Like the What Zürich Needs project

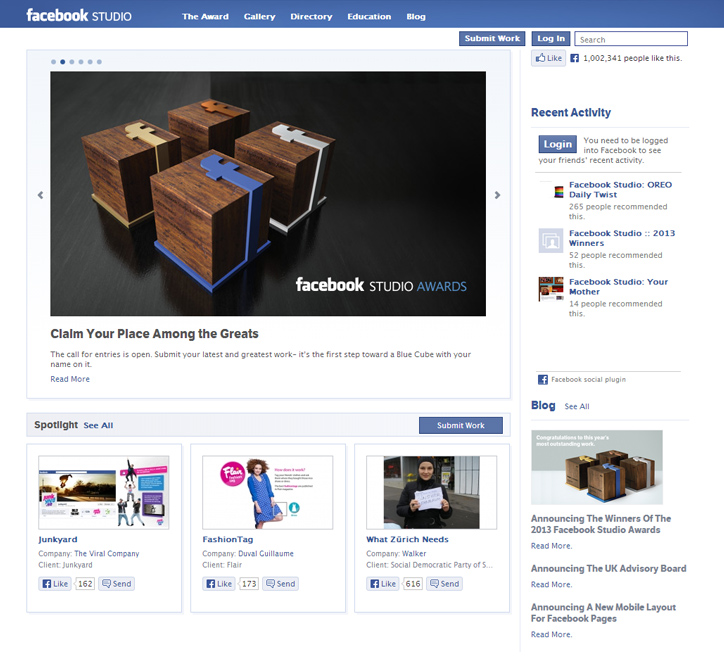[x=383, y=584]
